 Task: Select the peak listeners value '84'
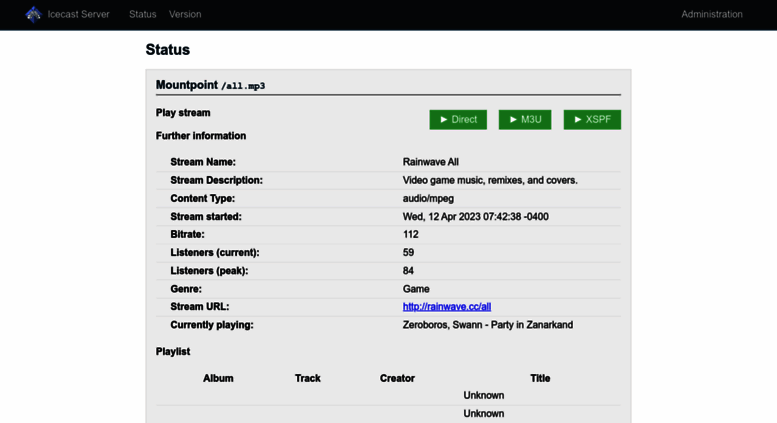click(408, 271)
